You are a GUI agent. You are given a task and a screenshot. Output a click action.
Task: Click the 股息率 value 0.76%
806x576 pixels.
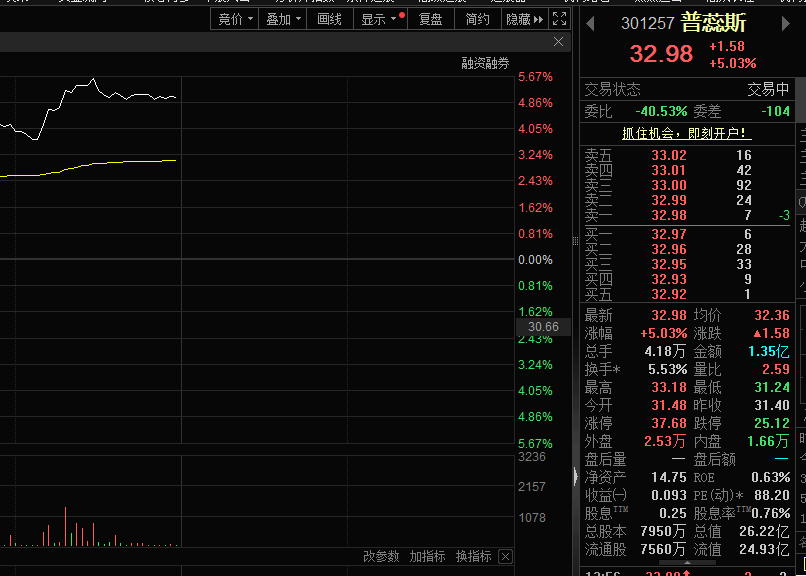tap(771, 513)
